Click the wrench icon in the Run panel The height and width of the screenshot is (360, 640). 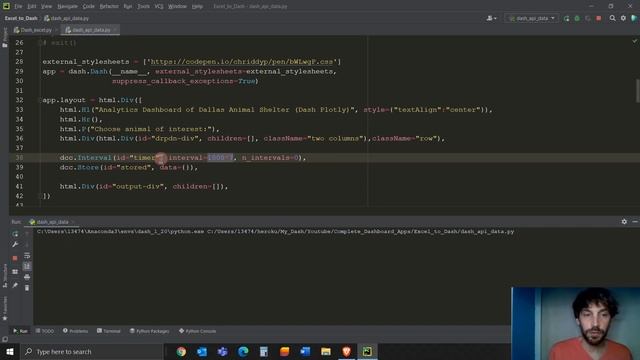[x=15, y=244]
